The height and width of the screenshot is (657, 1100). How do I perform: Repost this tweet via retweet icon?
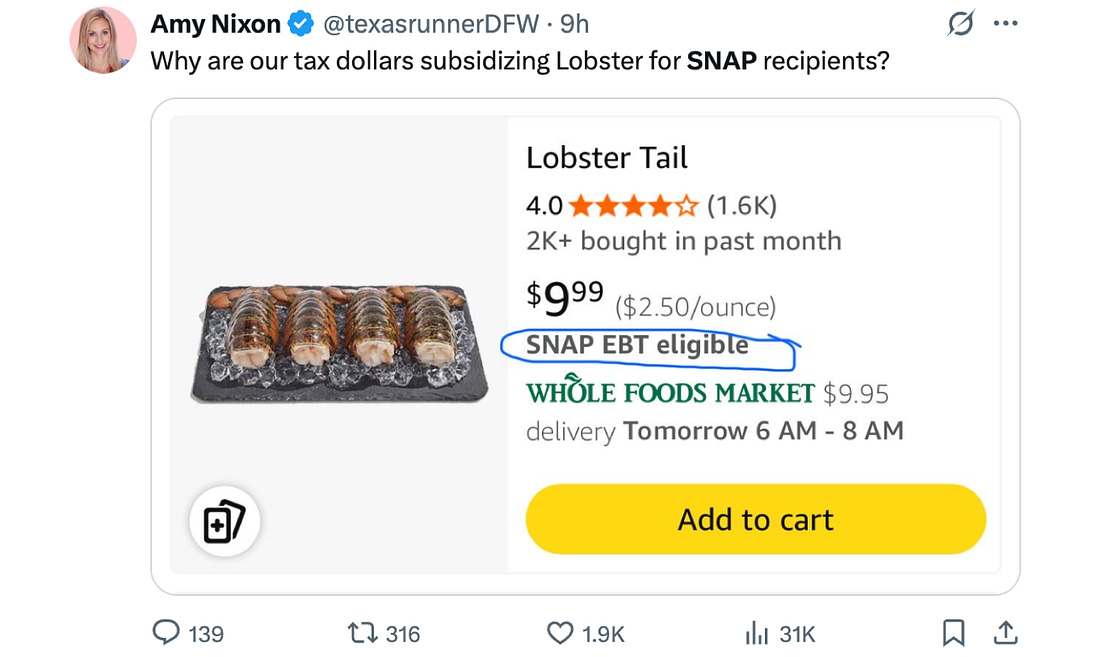(360, 633)
